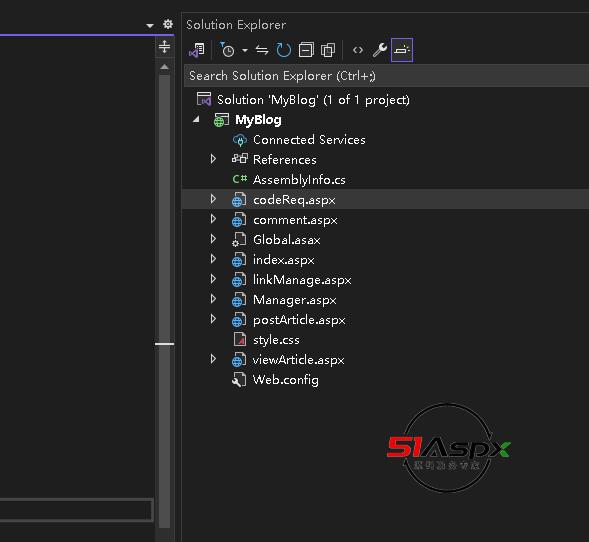Select Connected Services item
The image size is (589, 542).
click(309, 140)
